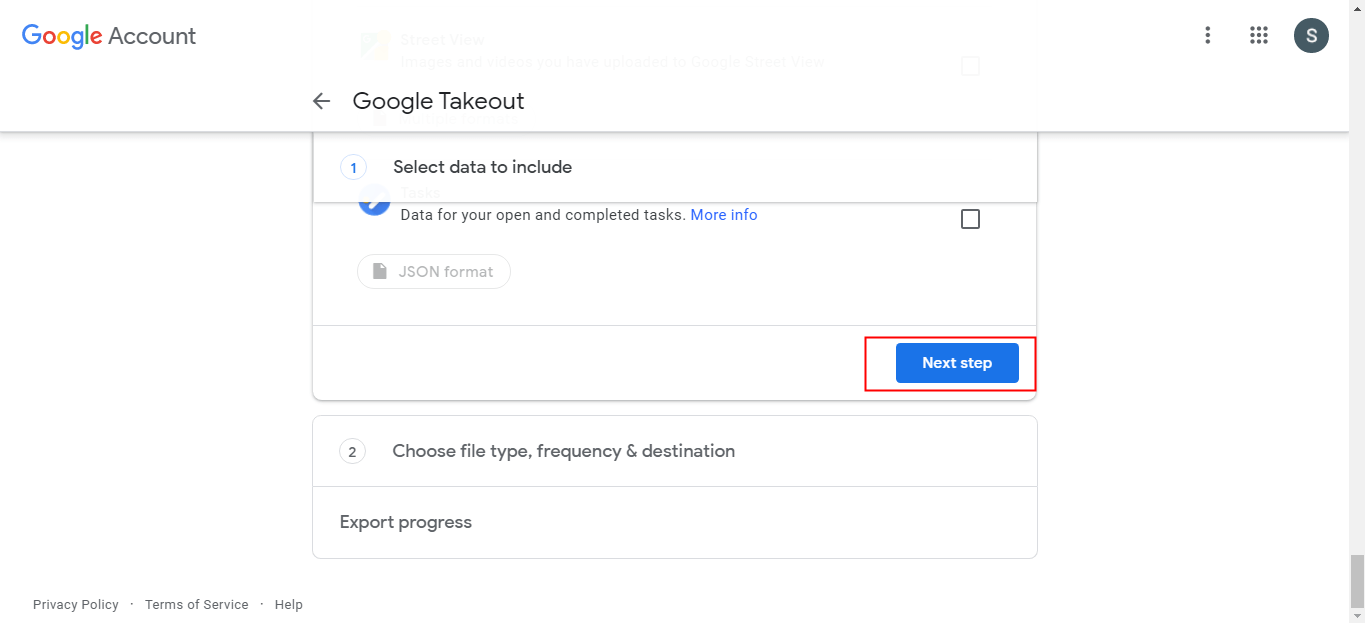Open the Terms of Service link
The height and width of the screenshot is (623, 1365).
(x=197, y=605)
